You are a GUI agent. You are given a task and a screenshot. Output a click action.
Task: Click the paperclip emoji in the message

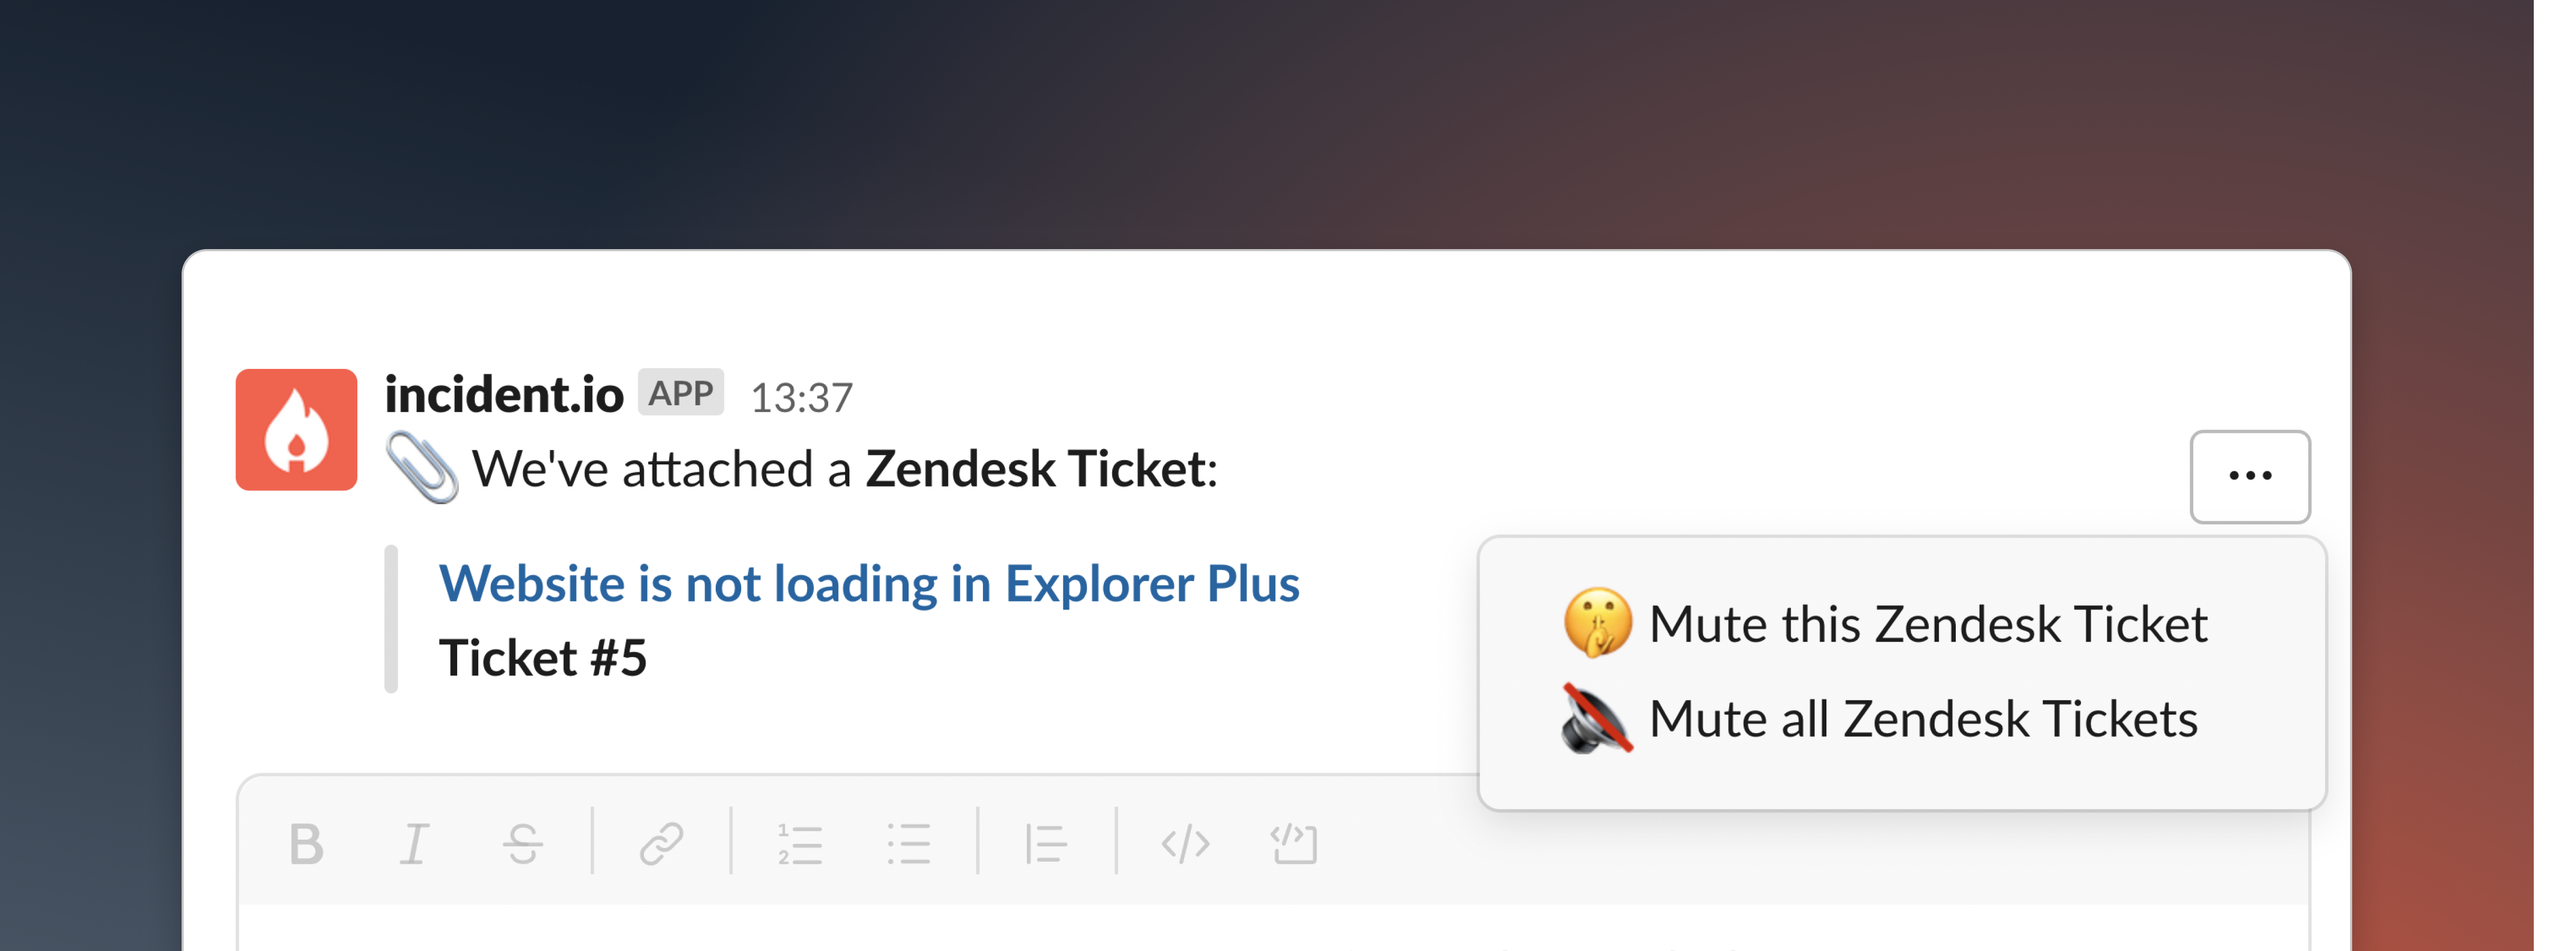point(422,467)
